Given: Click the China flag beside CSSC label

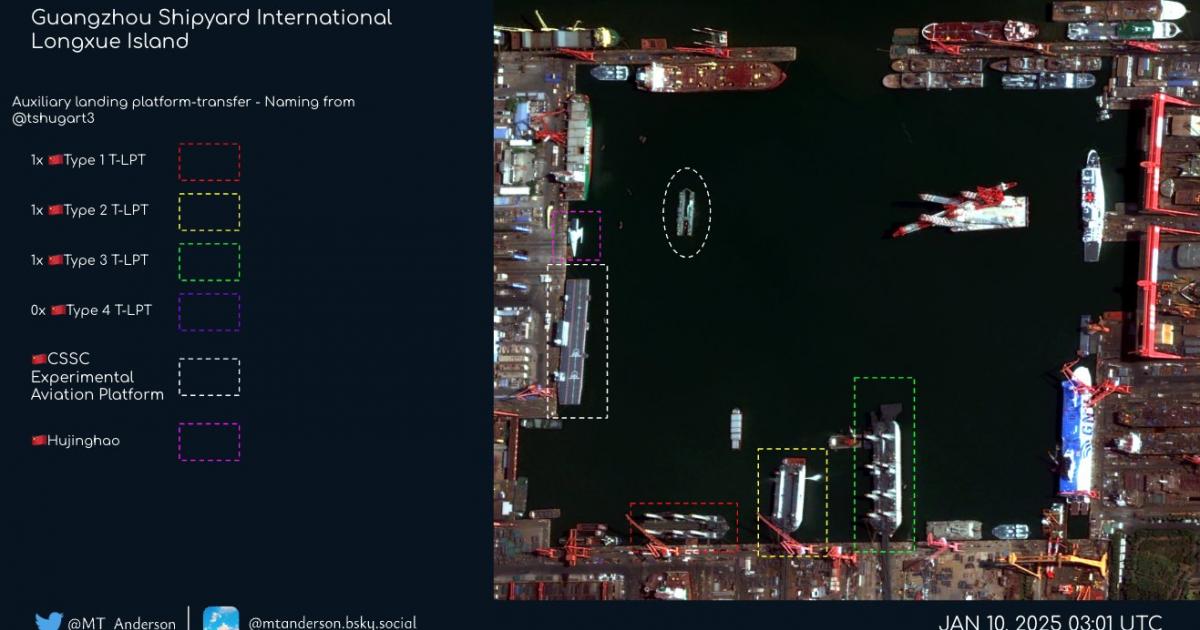Looking at the screenshot, I should (39, 359).
